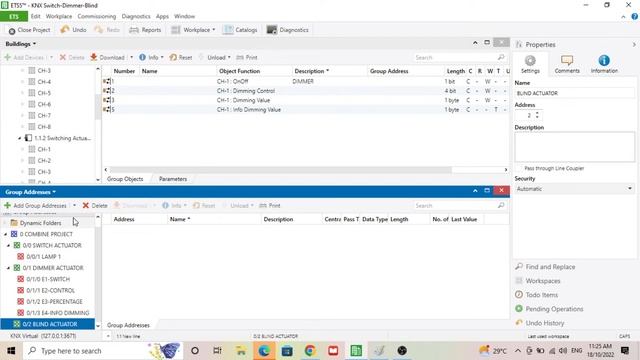Click Download in Buildings toolbar
The image size is (640, 360).
tap(108, 58)
